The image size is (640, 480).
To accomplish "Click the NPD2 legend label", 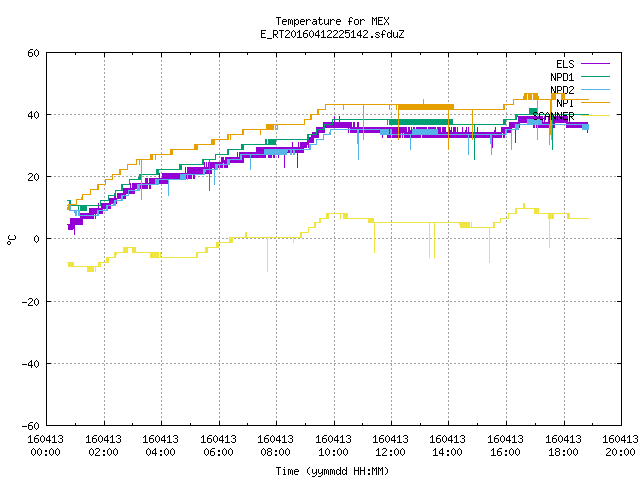I will click(x=562, y=90).
